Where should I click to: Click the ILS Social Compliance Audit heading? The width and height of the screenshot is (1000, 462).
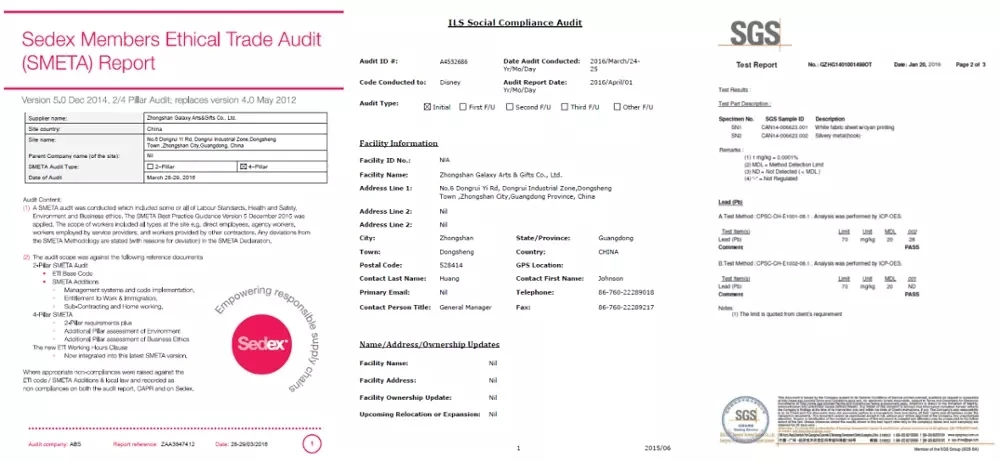click(517, 22)
